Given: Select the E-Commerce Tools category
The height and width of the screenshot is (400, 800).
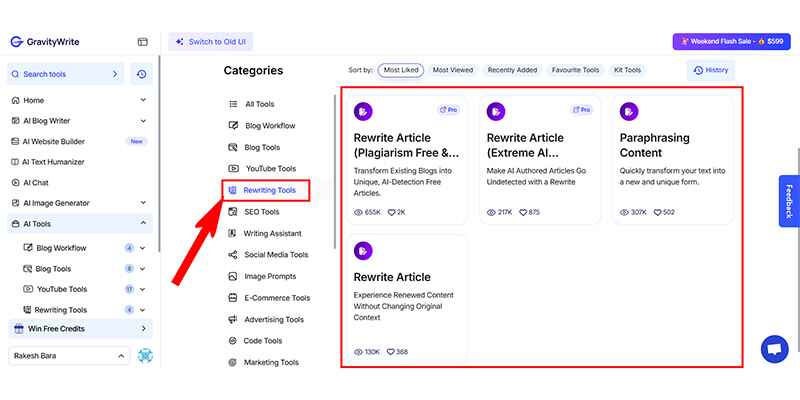Looking at the screenshot, I should [x=269, y=298].
